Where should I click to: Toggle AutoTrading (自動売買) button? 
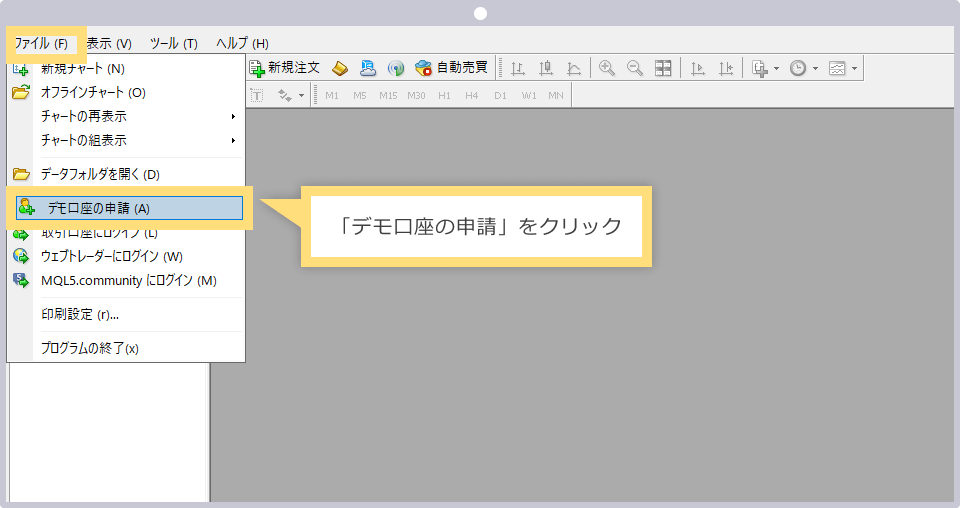pyautogui.click(x=451, y=68)
